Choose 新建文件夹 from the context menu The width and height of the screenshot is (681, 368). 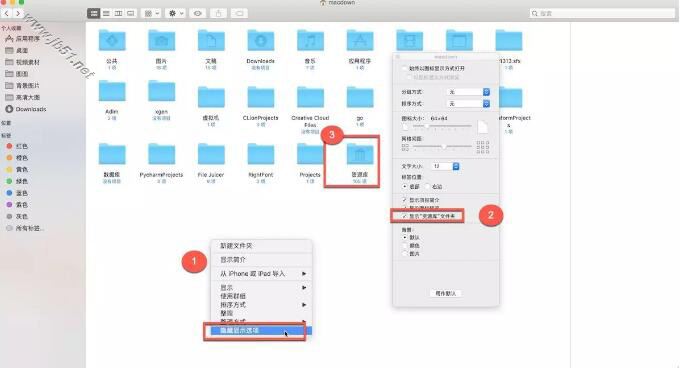coord(262,246)
